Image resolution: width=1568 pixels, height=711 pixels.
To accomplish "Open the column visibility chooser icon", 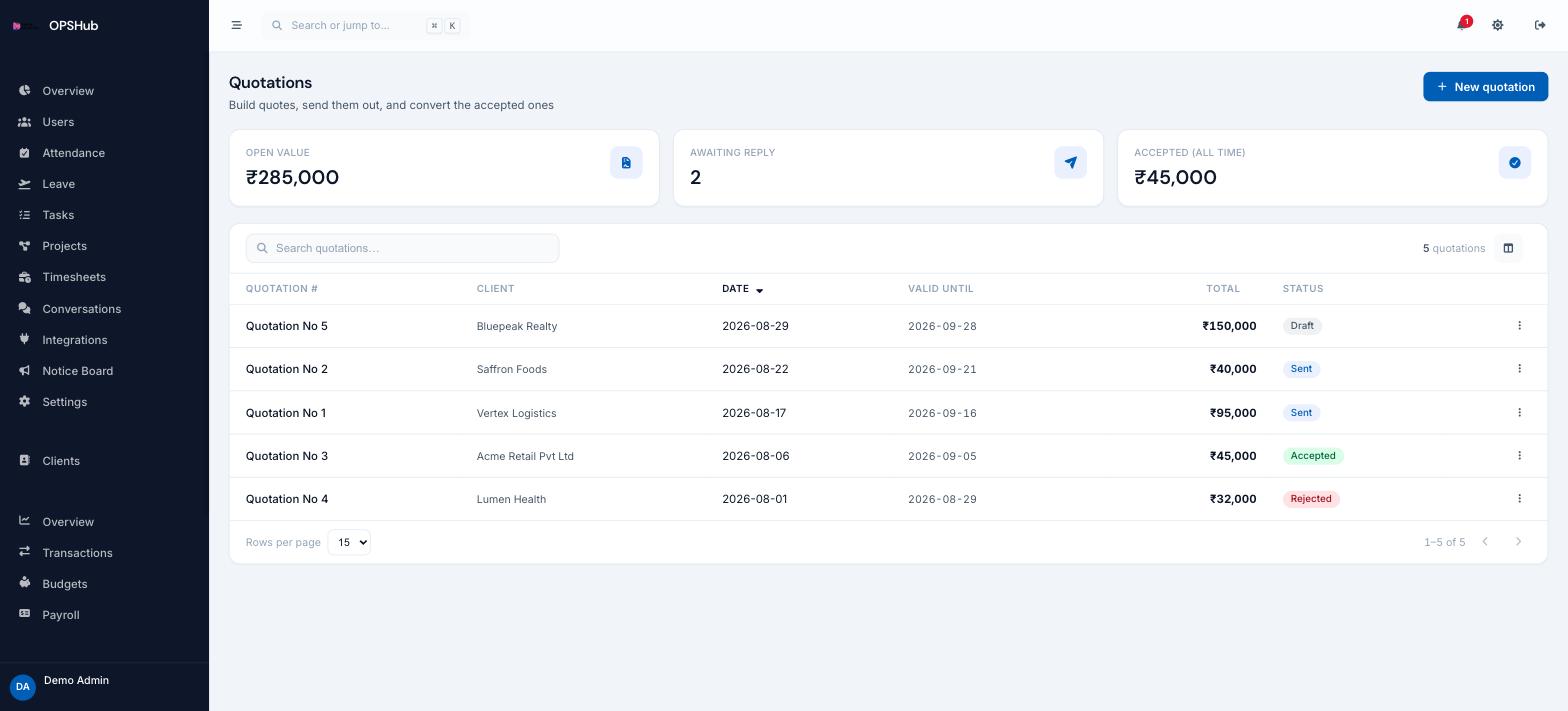I will tap(1508, 248).
